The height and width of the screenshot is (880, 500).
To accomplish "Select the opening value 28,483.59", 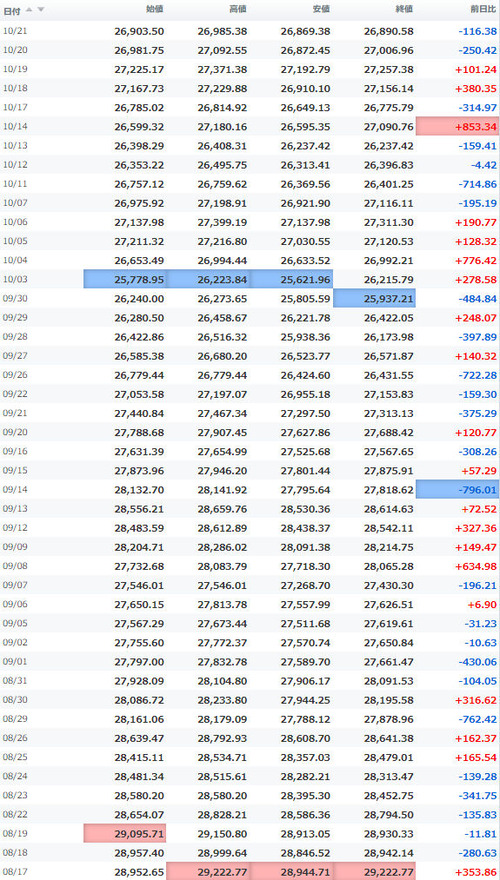I will (139, 528).
